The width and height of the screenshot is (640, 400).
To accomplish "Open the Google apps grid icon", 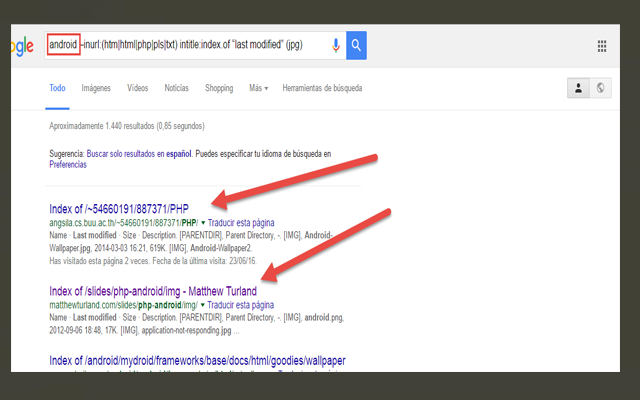I will [602, 46].
